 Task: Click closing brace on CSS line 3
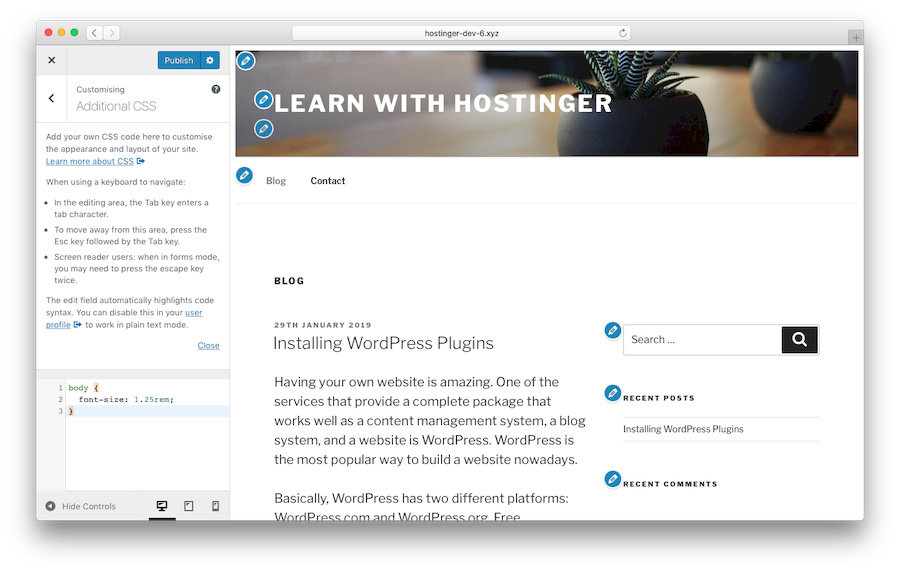pos(71,411)
